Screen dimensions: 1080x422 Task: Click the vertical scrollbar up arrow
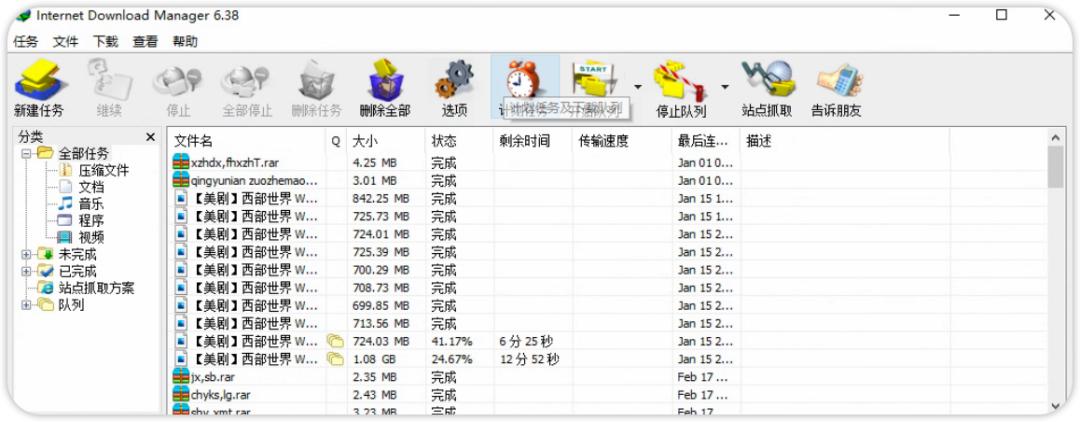[1055, 137]
